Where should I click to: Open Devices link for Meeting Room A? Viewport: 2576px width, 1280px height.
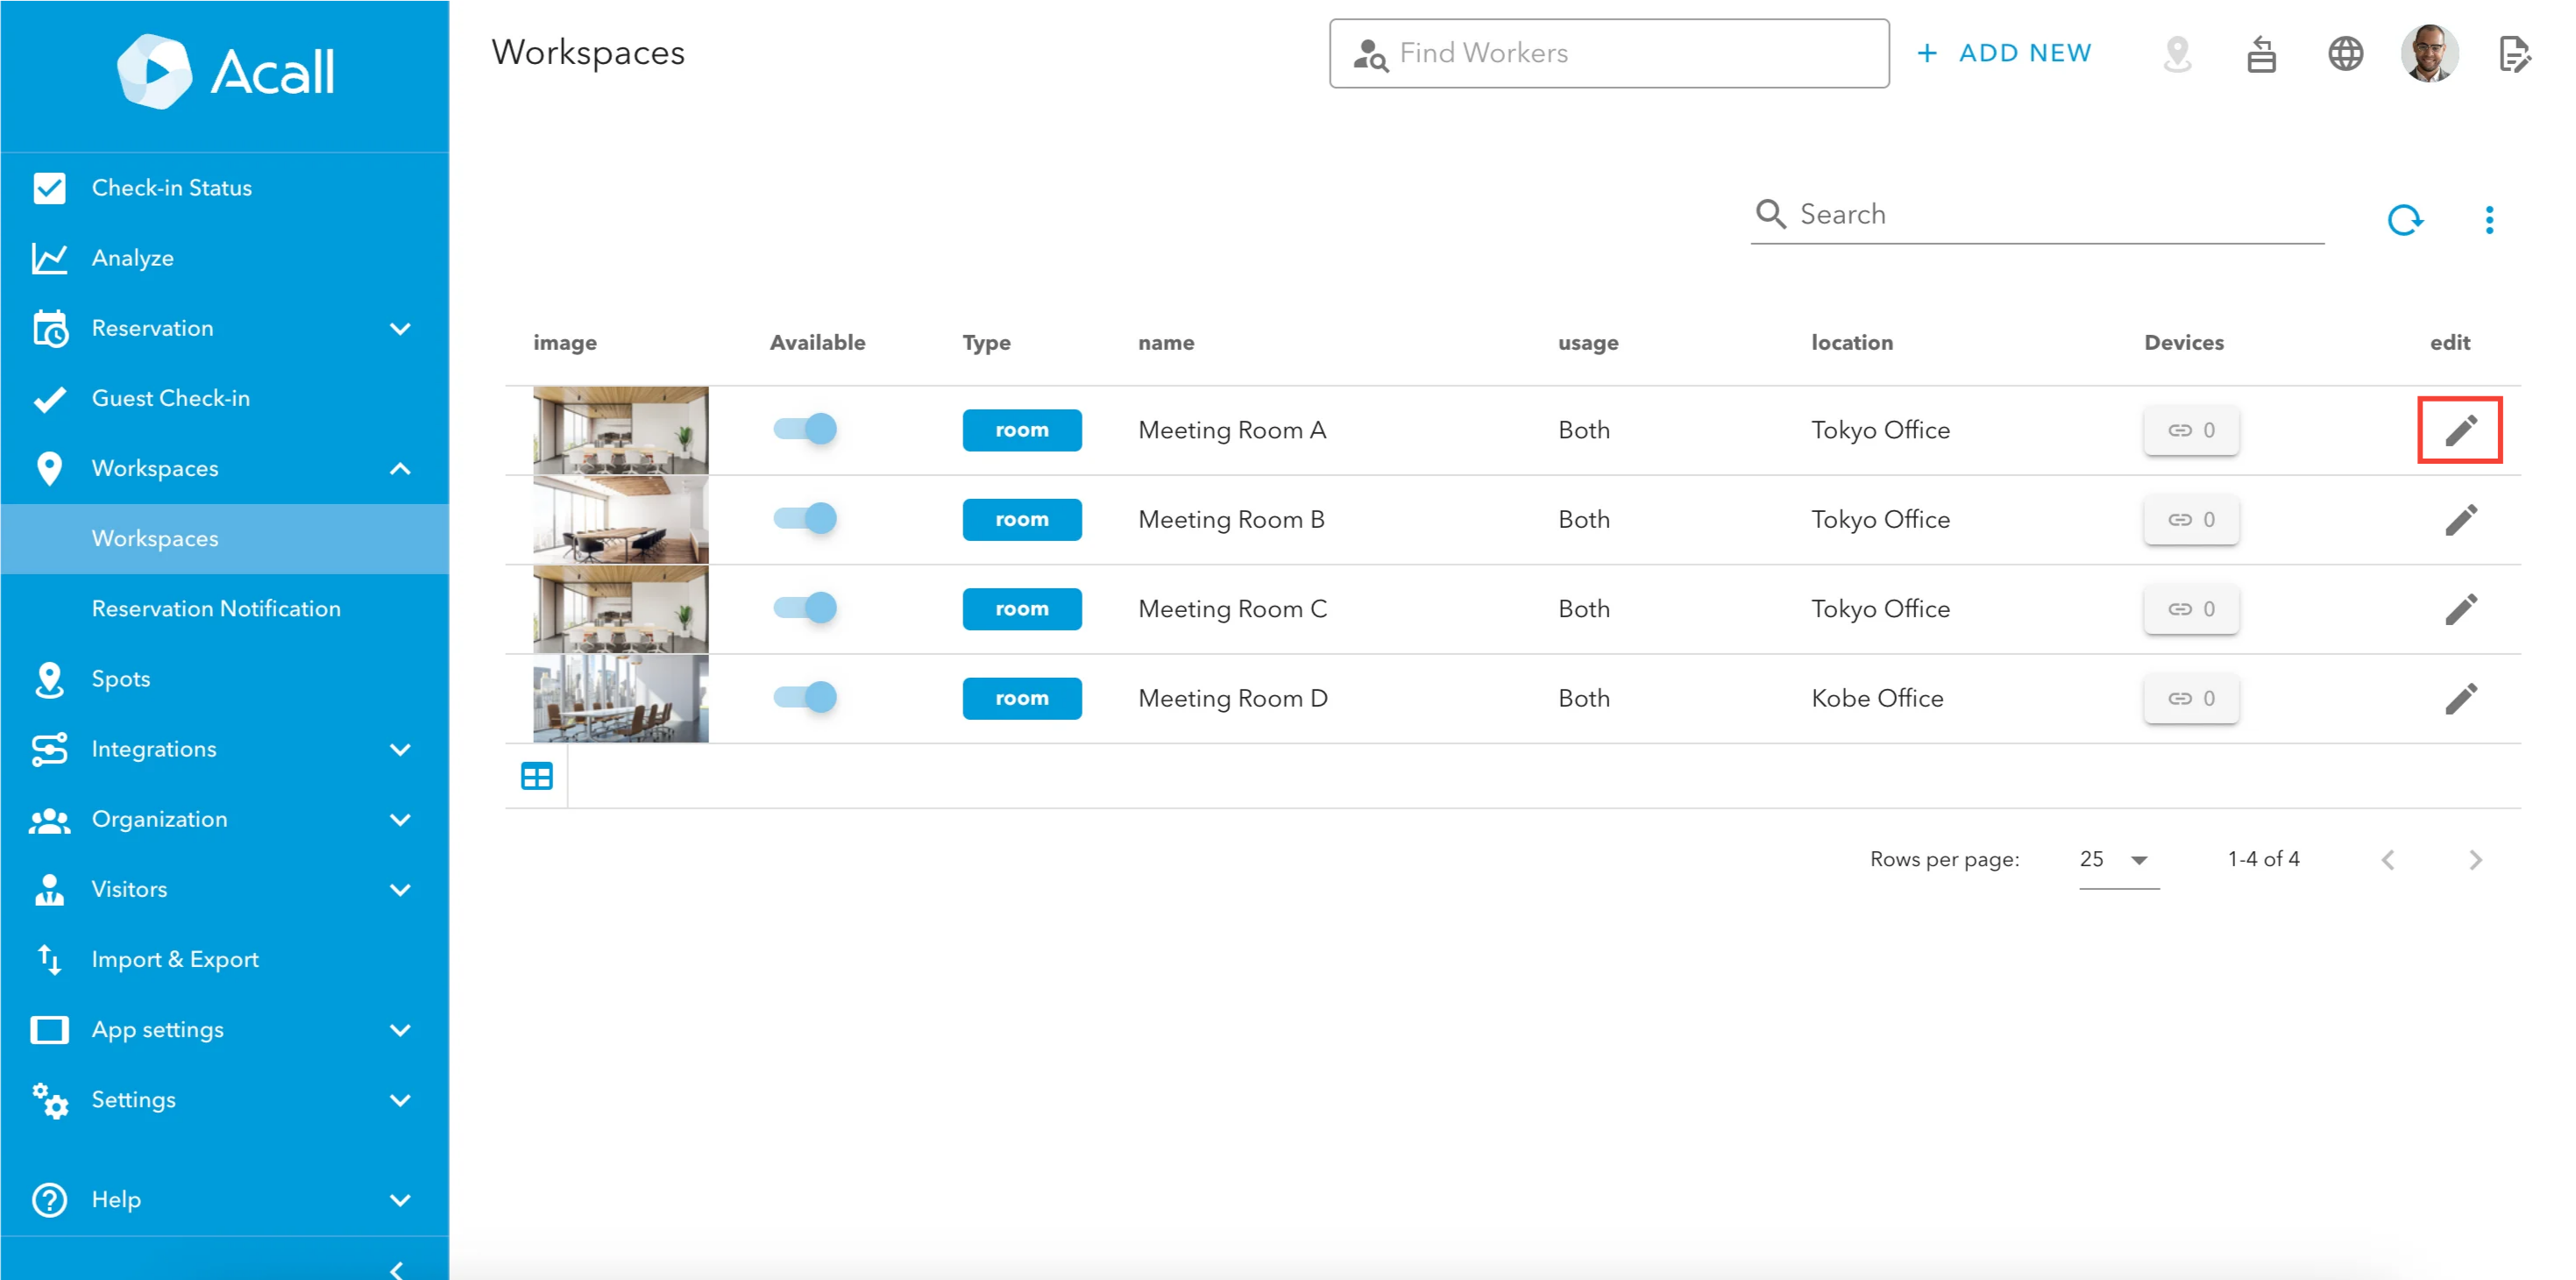2191,430
